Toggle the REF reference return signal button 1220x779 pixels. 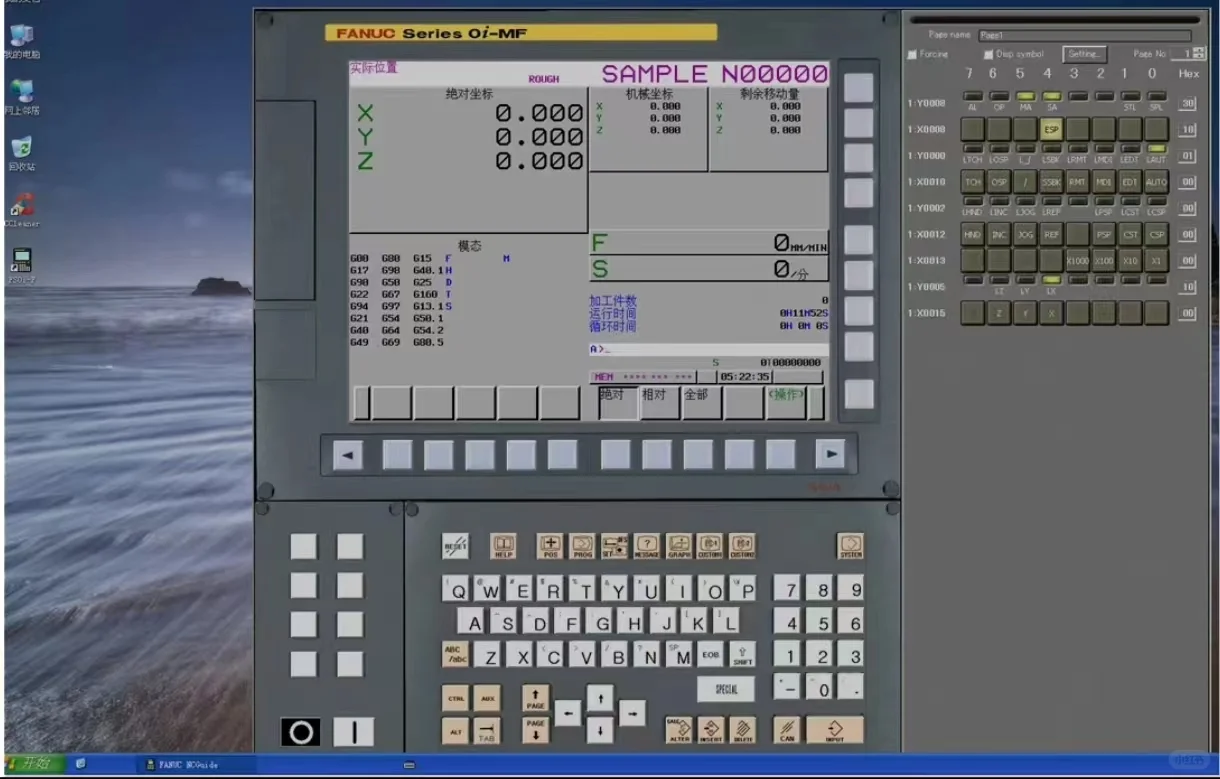(1051, 234)
